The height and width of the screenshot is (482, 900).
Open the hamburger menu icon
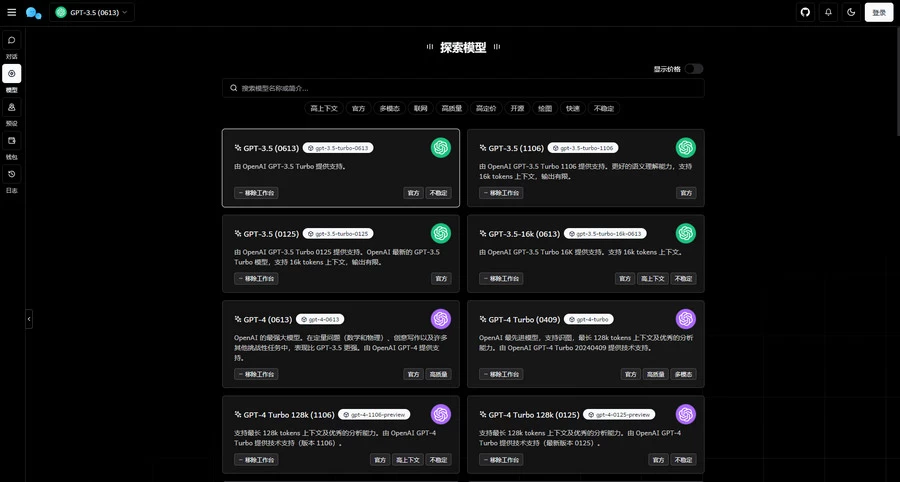point(11,12)
